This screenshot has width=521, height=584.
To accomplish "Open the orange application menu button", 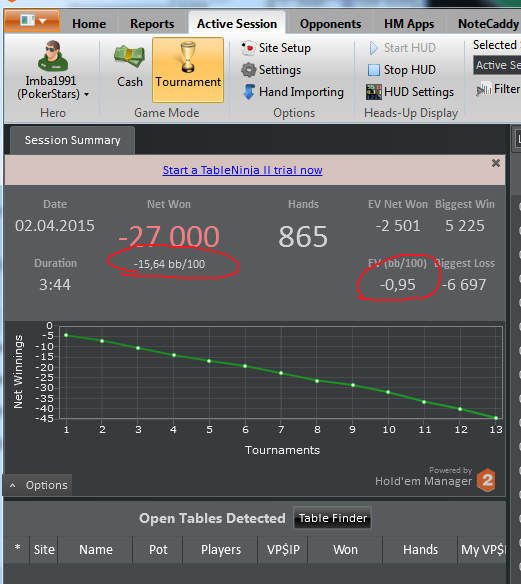I will click(x=32, y=20).
